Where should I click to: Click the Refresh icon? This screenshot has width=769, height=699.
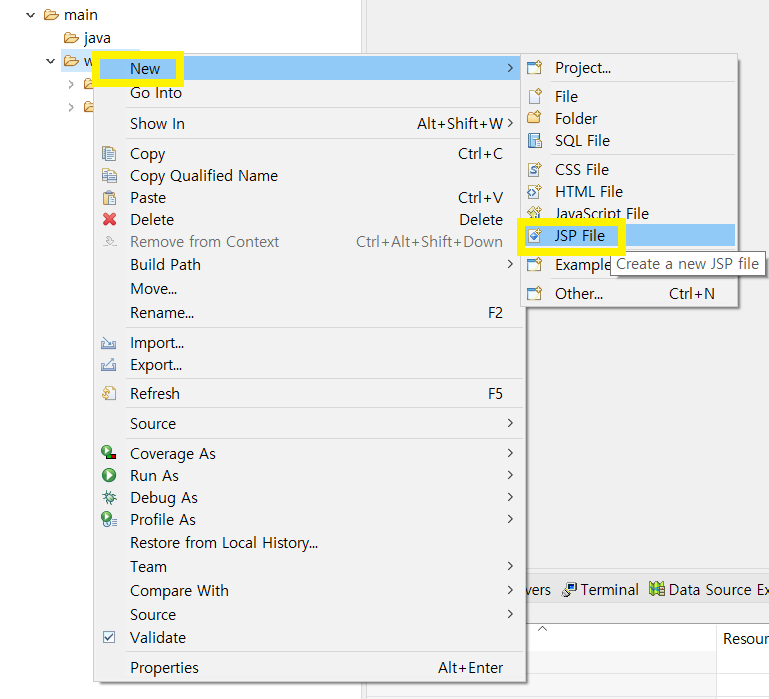click(x=109, y=393)
